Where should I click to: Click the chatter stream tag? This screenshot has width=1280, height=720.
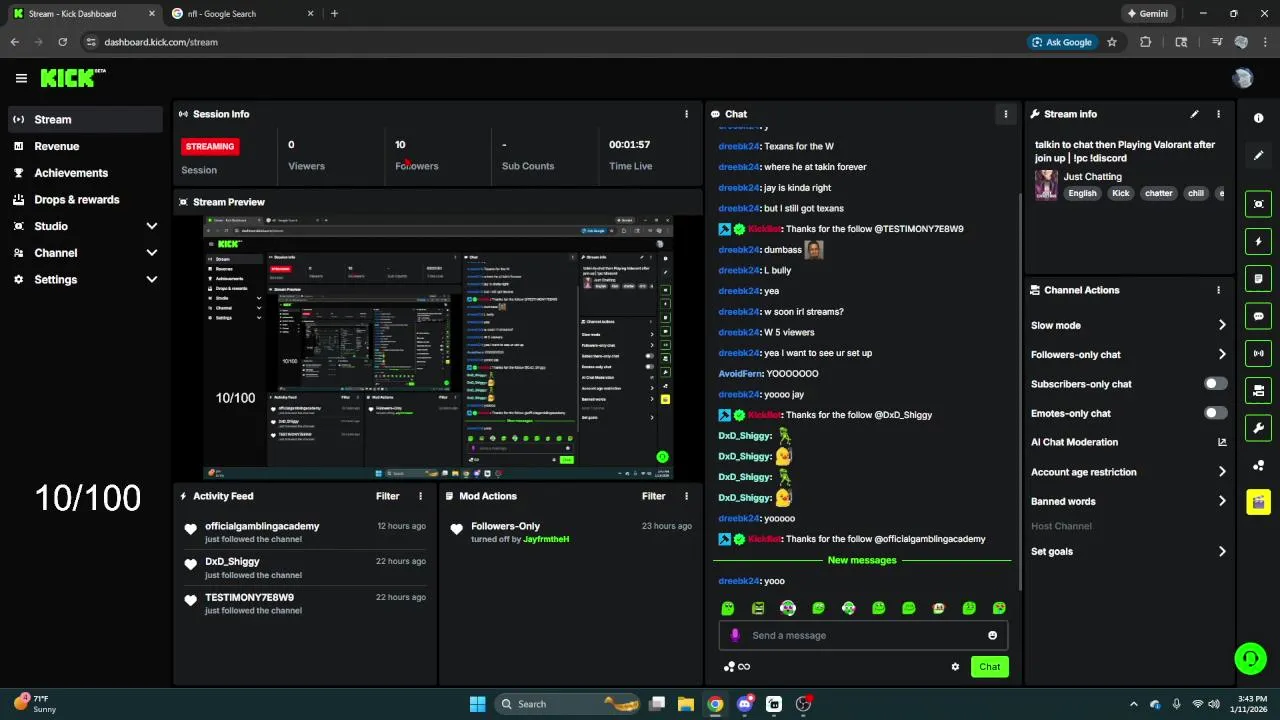1158,193
